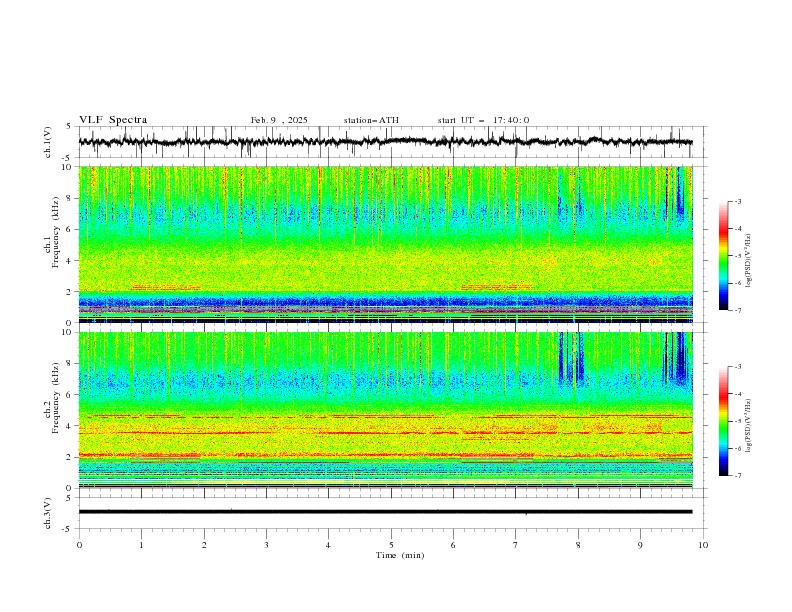Click the time axis tick label "9"
The height and width of the screenshot is (612, 792).
click(640, 545)
